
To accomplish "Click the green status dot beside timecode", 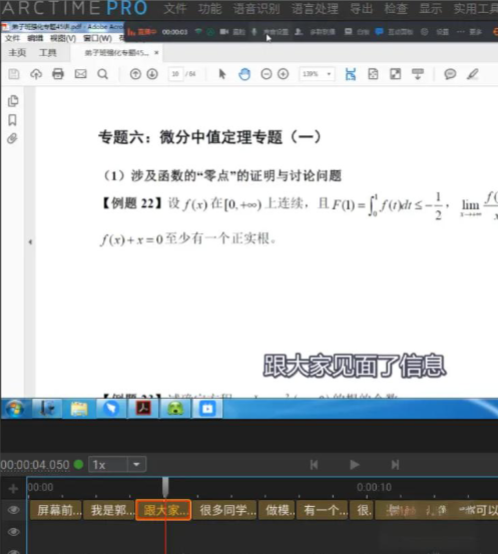I will tap(78, 464).
